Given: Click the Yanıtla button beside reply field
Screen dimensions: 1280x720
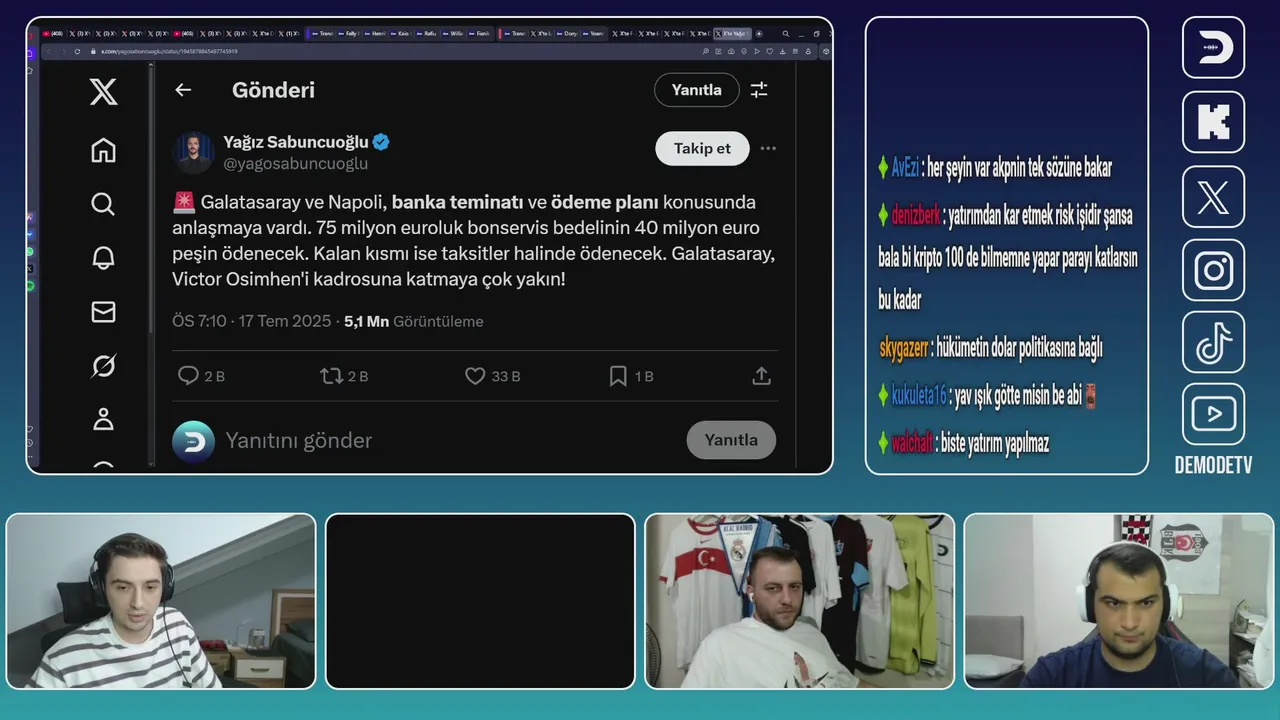Looking at the screenshot, I should 731,440.
